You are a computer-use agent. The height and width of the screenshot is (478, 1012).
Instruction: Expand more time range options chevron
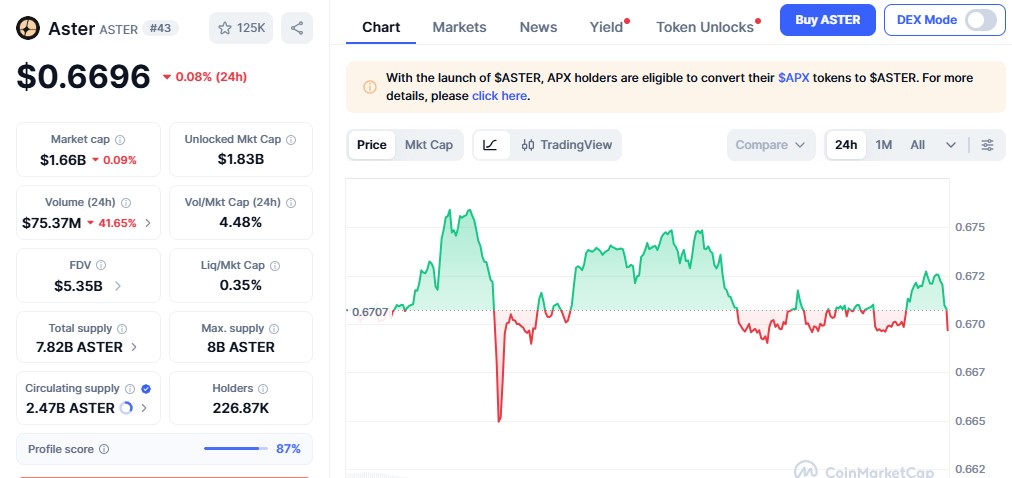[951, 144]
